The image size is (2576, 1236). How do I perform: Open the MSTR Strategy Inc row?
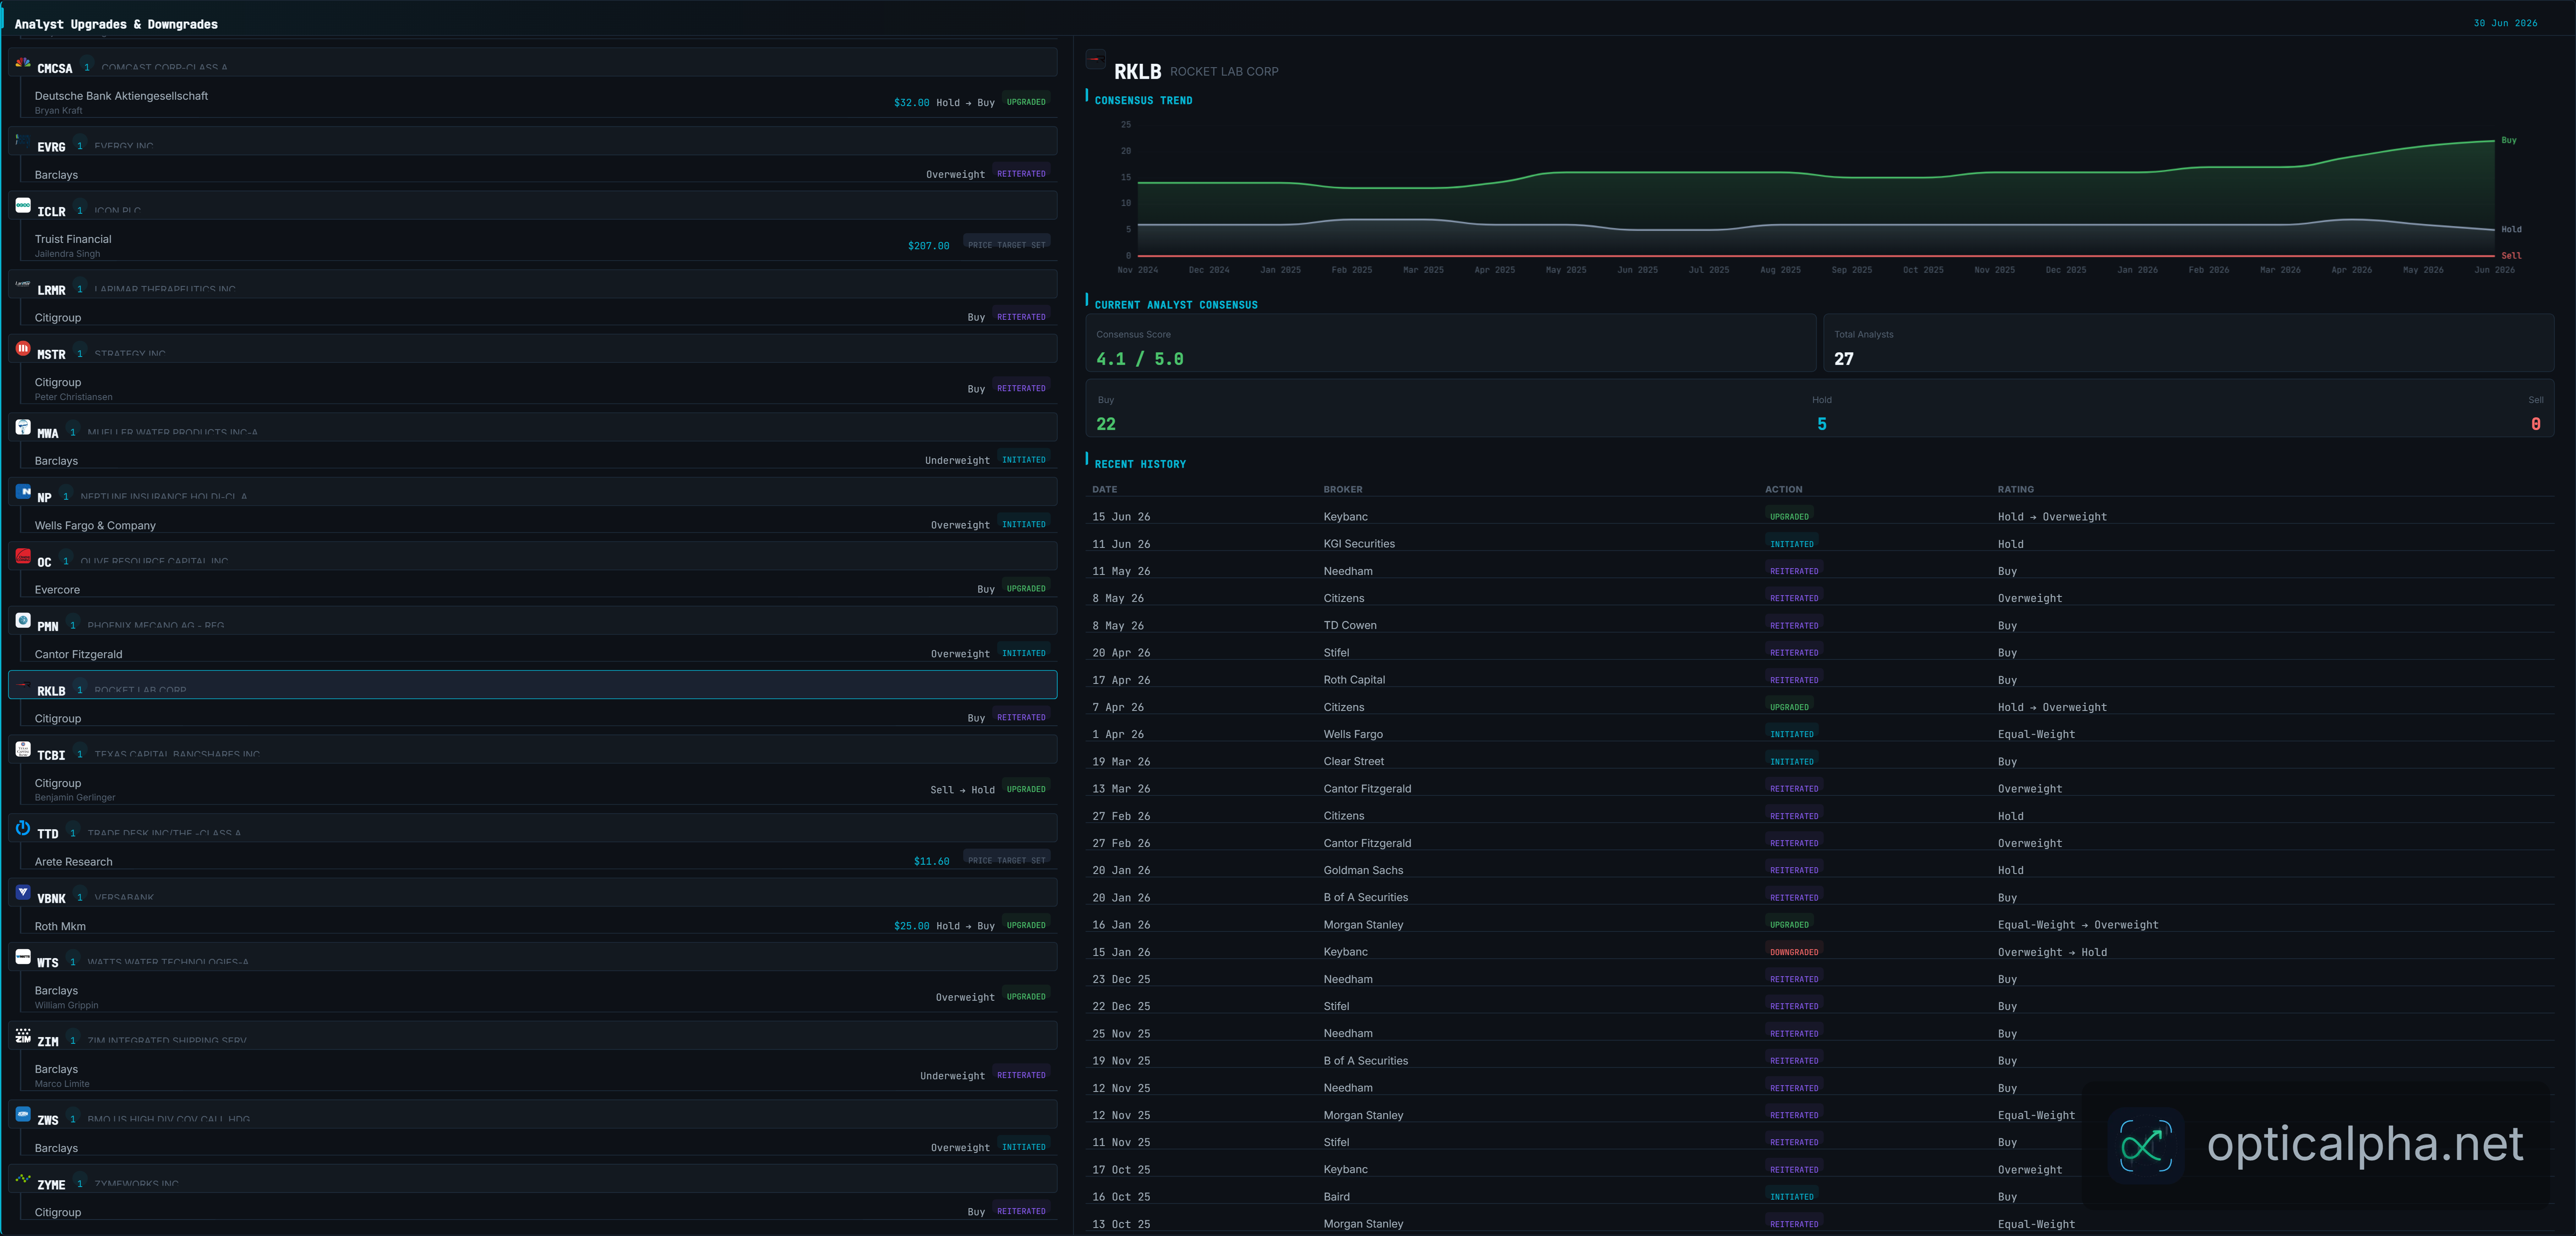pyautogui.click(x=532, y=348)
